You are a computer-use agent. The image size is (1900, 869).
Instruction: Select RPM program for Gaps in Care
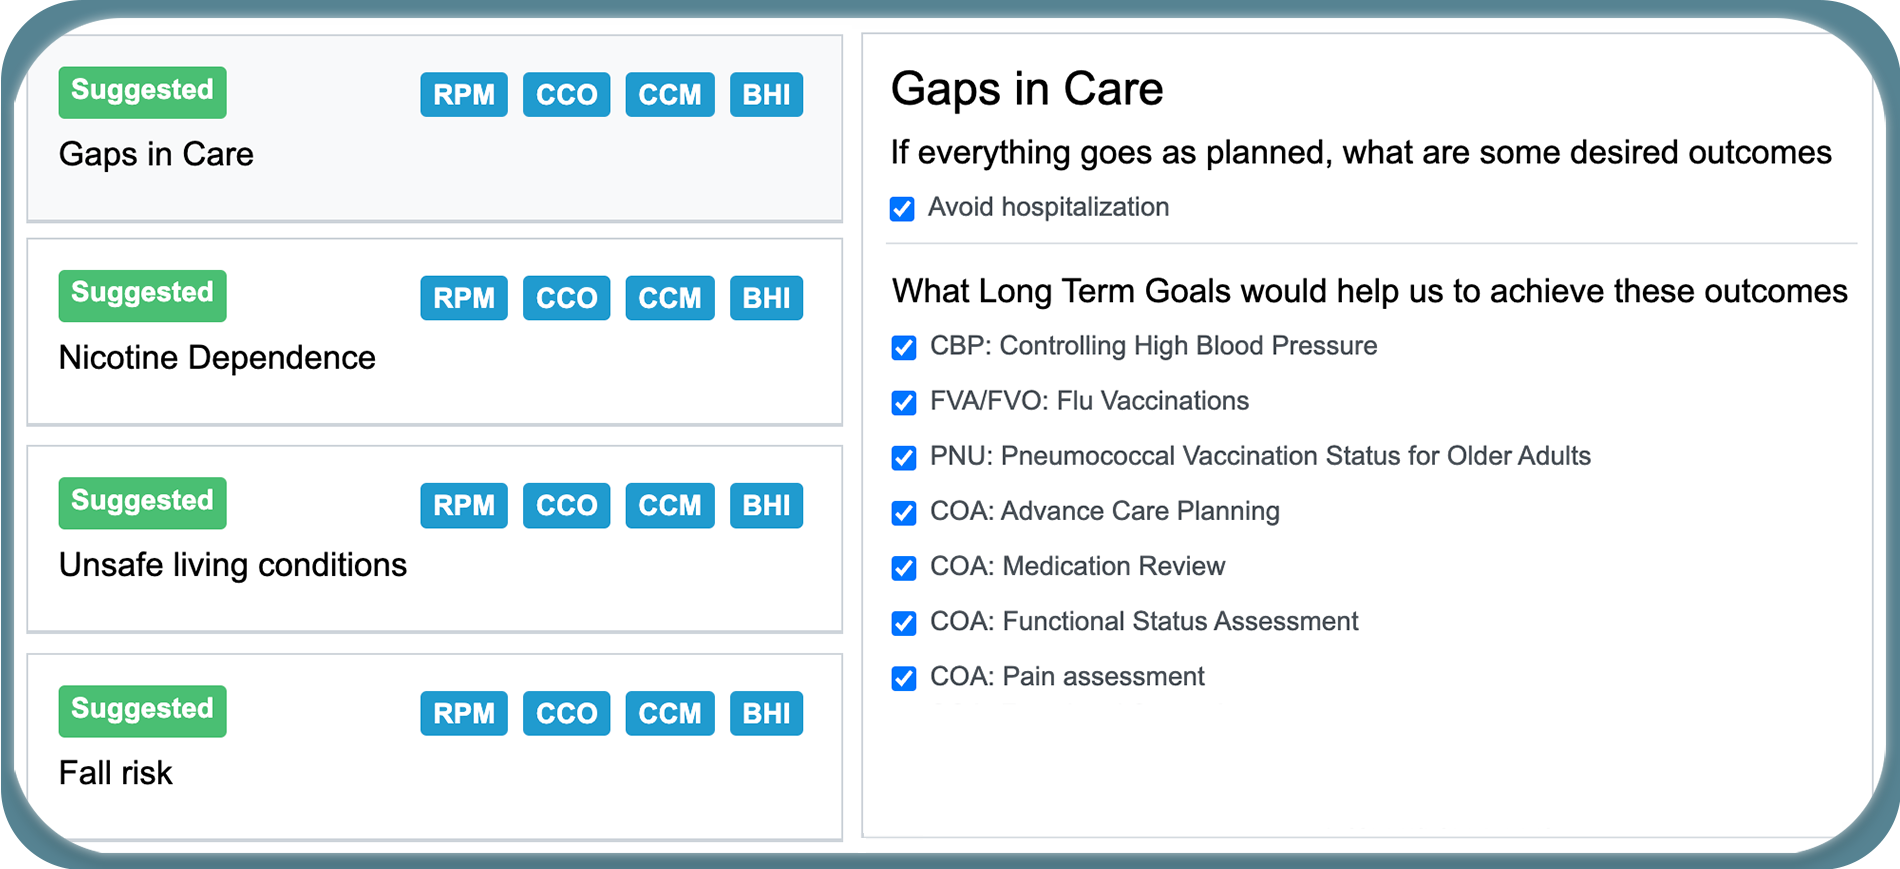pyautogui.click(x=463, y=94)
